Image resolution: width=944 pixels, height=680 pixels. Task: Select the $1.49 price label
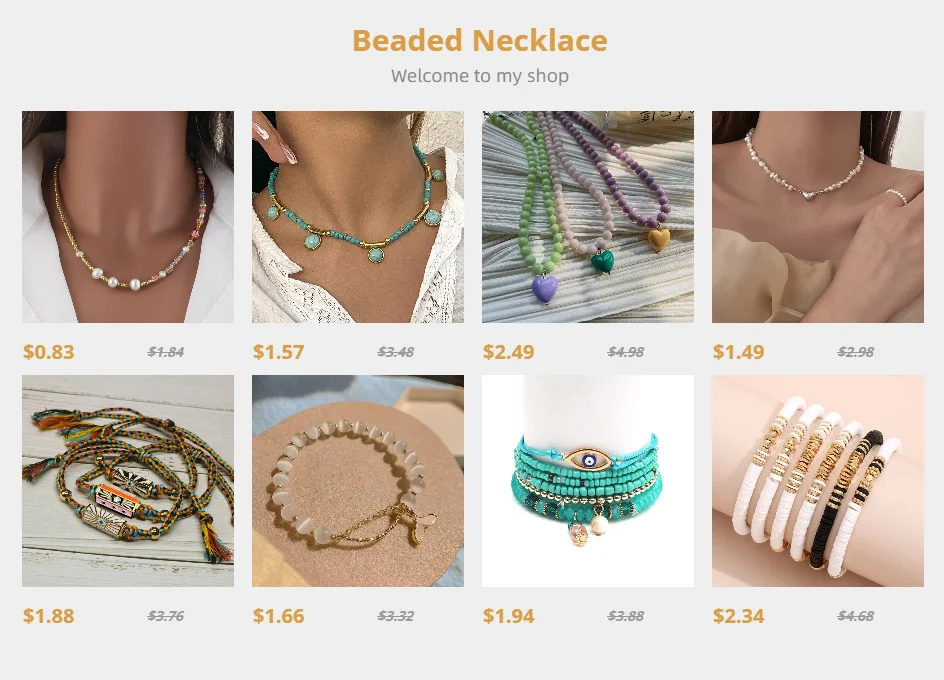(739, 352)
